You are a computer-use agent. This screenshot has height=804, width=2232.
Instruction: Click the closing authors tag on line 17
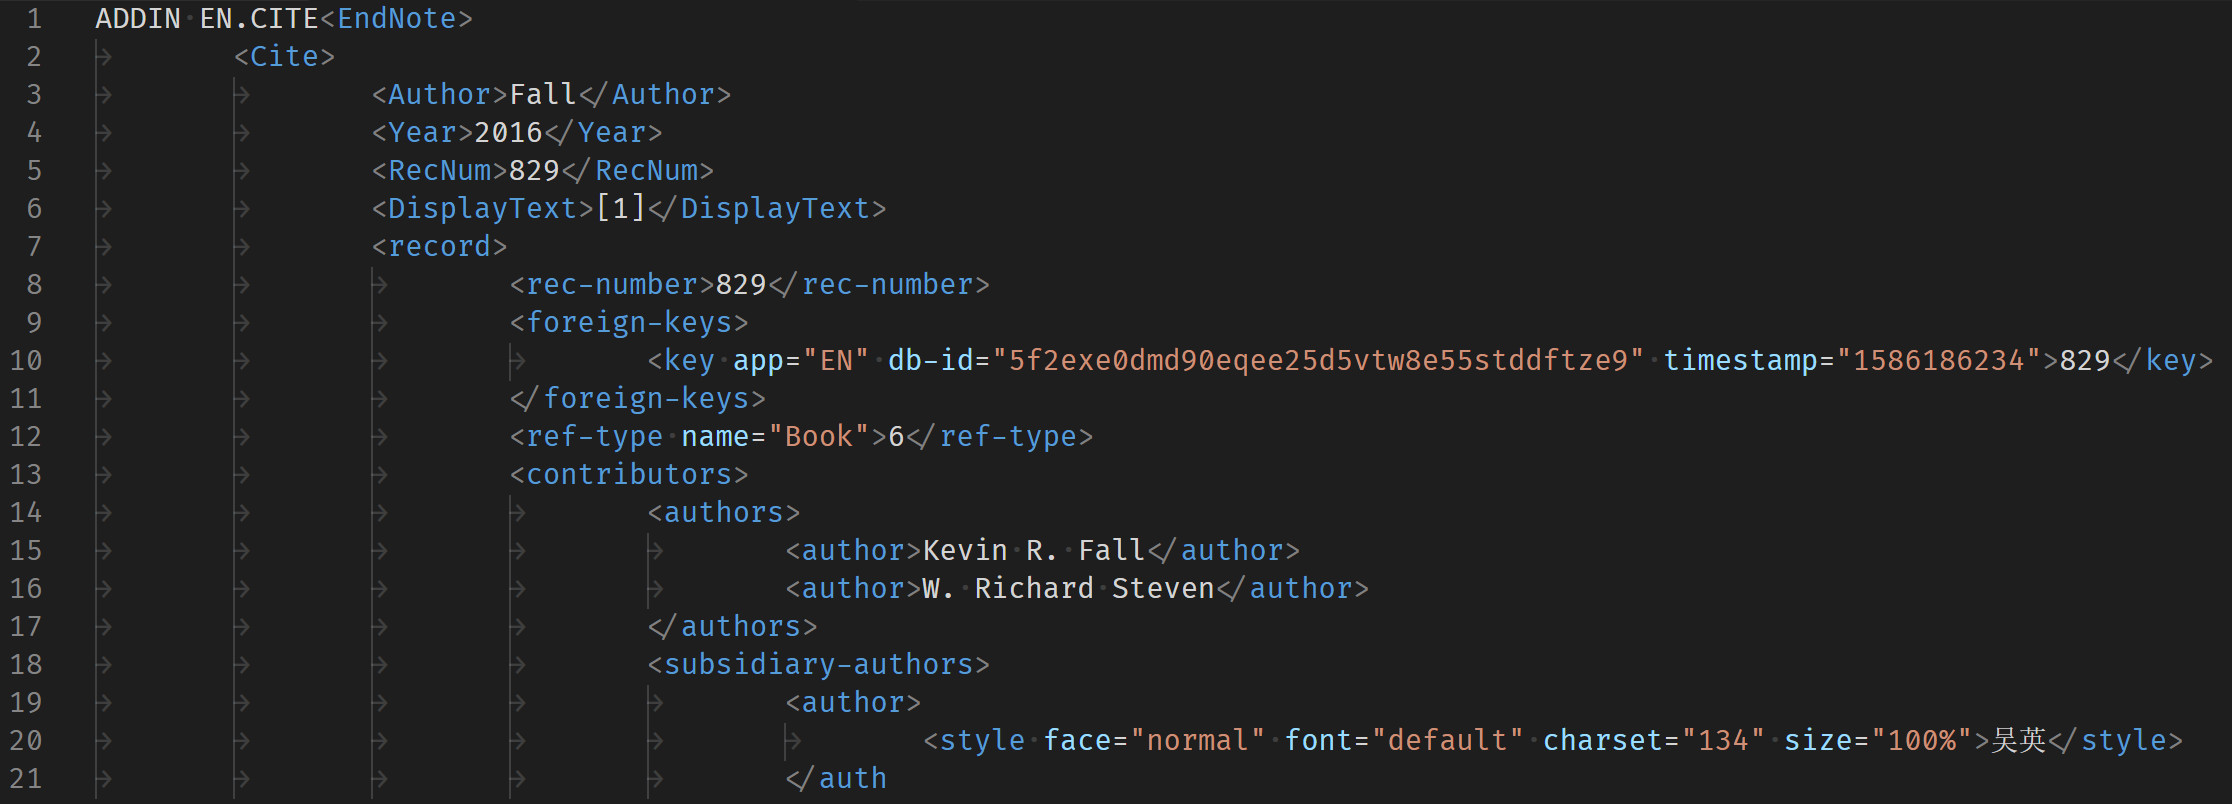point(733,626)
